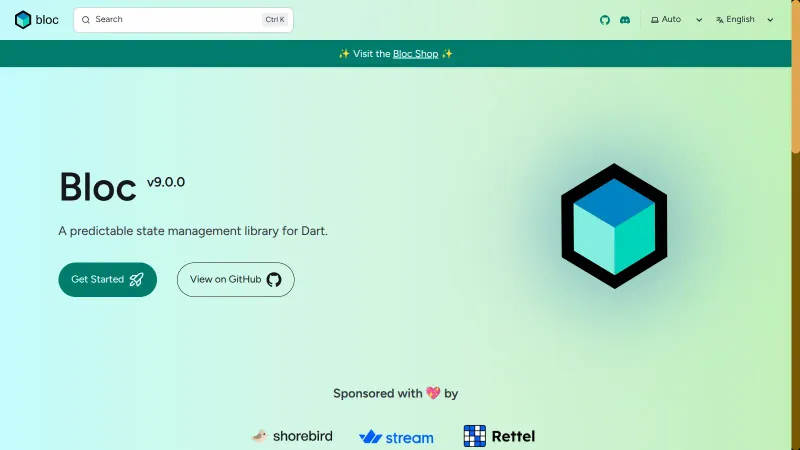Click the large Bloc hexagon cube image
This screenshot has width=800, height=450.
click(x=613, y=226)
